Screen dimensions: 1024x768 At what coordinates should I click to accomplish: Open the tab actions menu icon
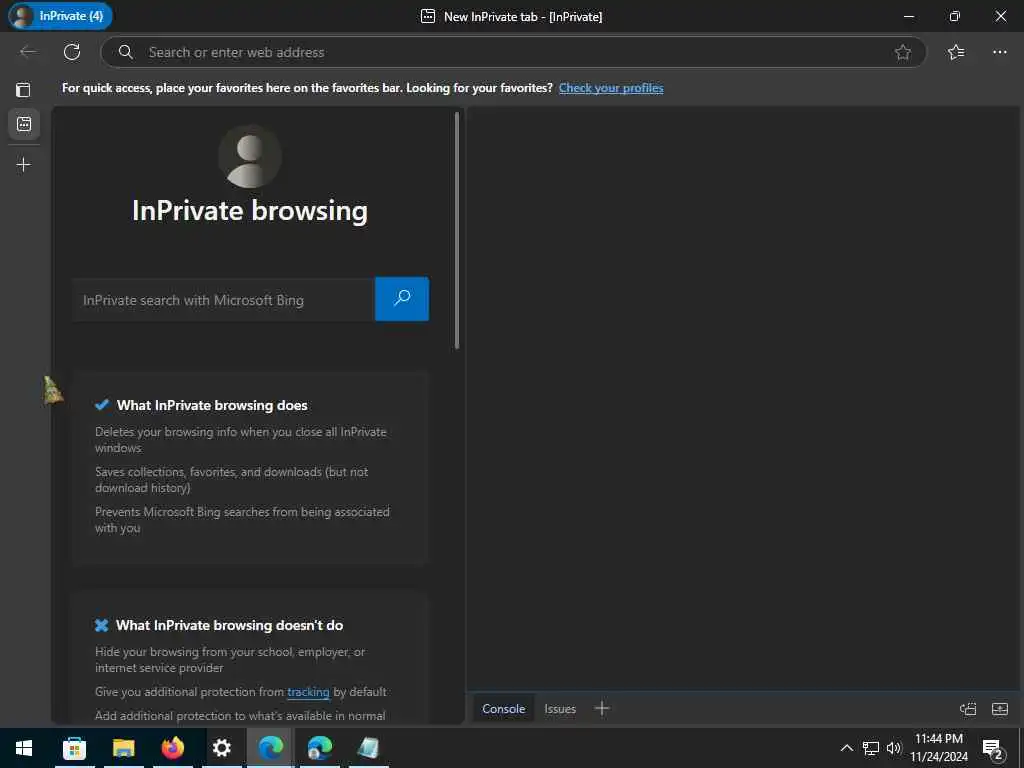click(x=24, y=89)
